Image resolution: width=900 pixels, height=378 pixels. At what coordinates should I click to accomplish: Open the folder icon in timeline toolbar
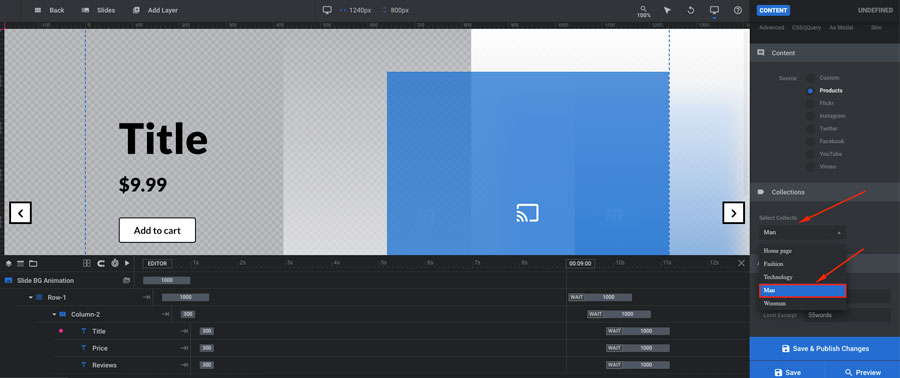tap(33, 263)
